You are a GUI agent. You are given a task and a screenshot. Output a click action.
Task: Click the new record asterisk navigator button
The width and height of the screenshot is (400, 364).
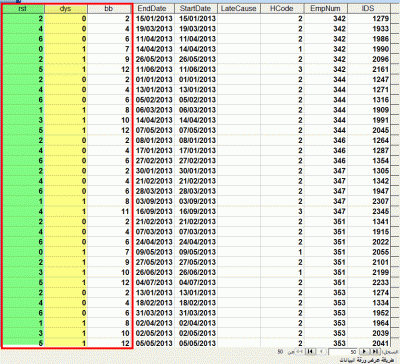pyautogui.click(x=300, y=352)
